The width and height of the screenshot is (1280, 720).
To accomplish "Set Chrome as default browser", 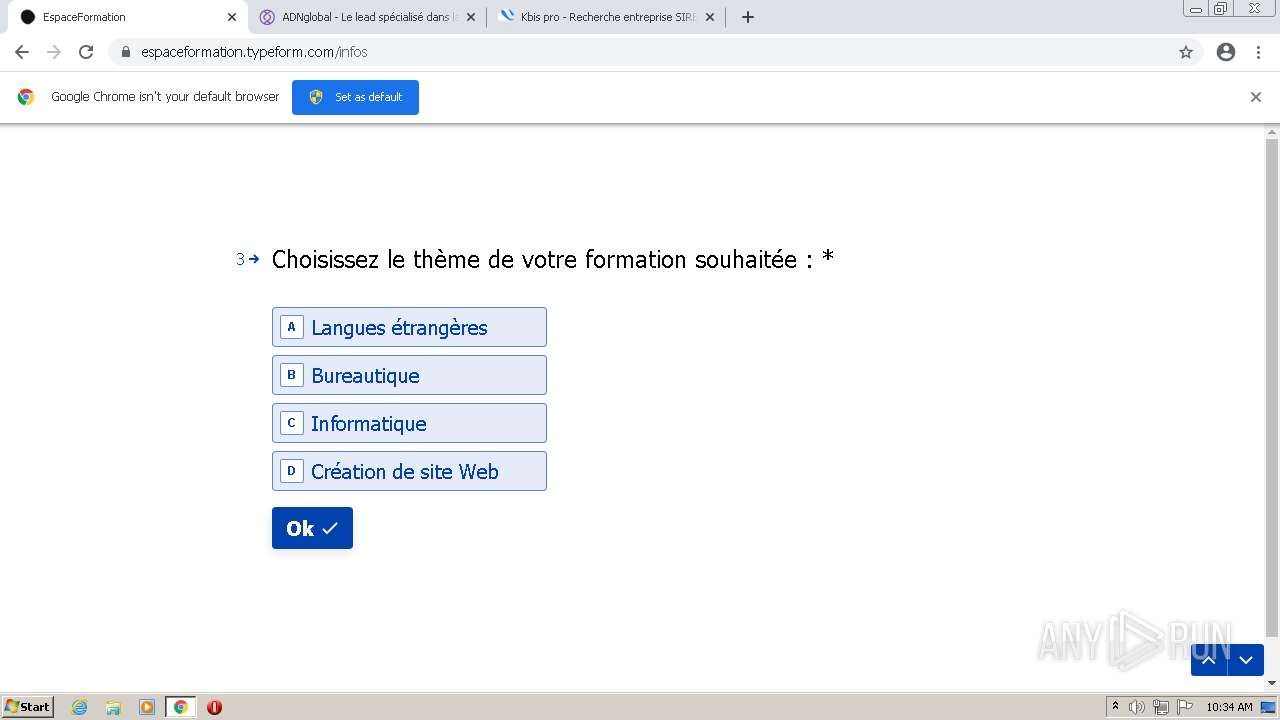I will (x=355, y=97).
